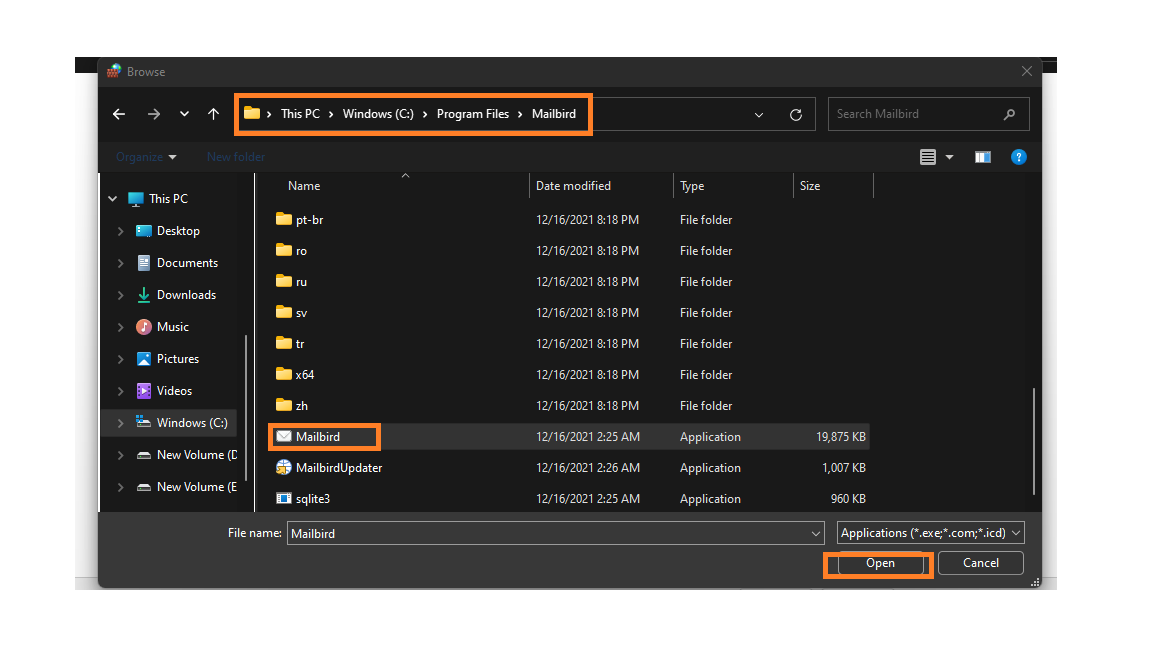Select the zh folder

(x=301, y=406)
